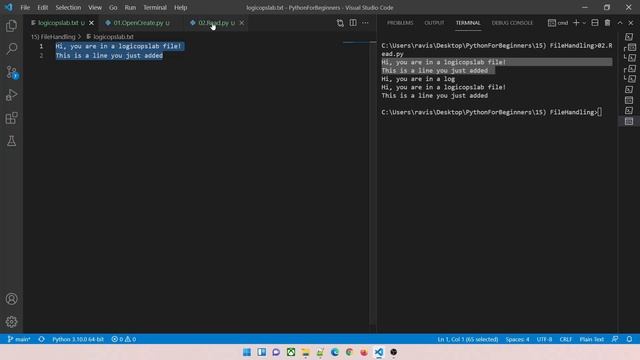640x360 pixels.
Task: Select the first terminal in the terminal list
Action: pyautogui.click(x=629, y=37)
